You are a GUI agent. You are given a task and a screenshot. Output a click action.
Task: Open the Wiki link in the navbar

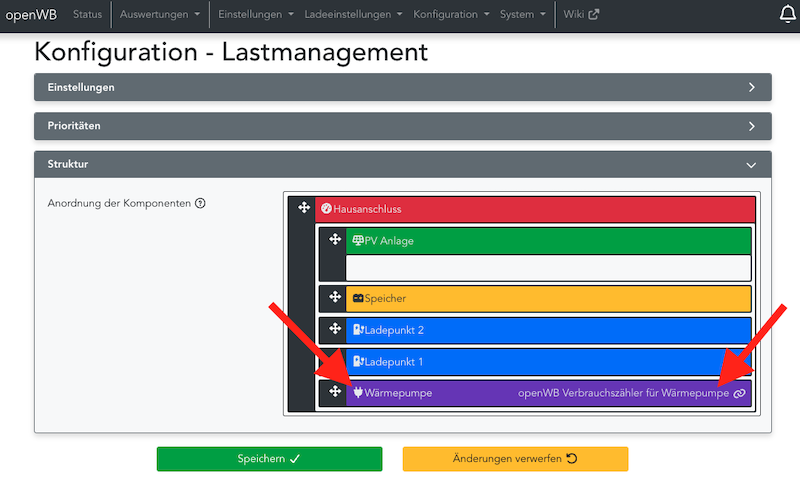(581, 14)
